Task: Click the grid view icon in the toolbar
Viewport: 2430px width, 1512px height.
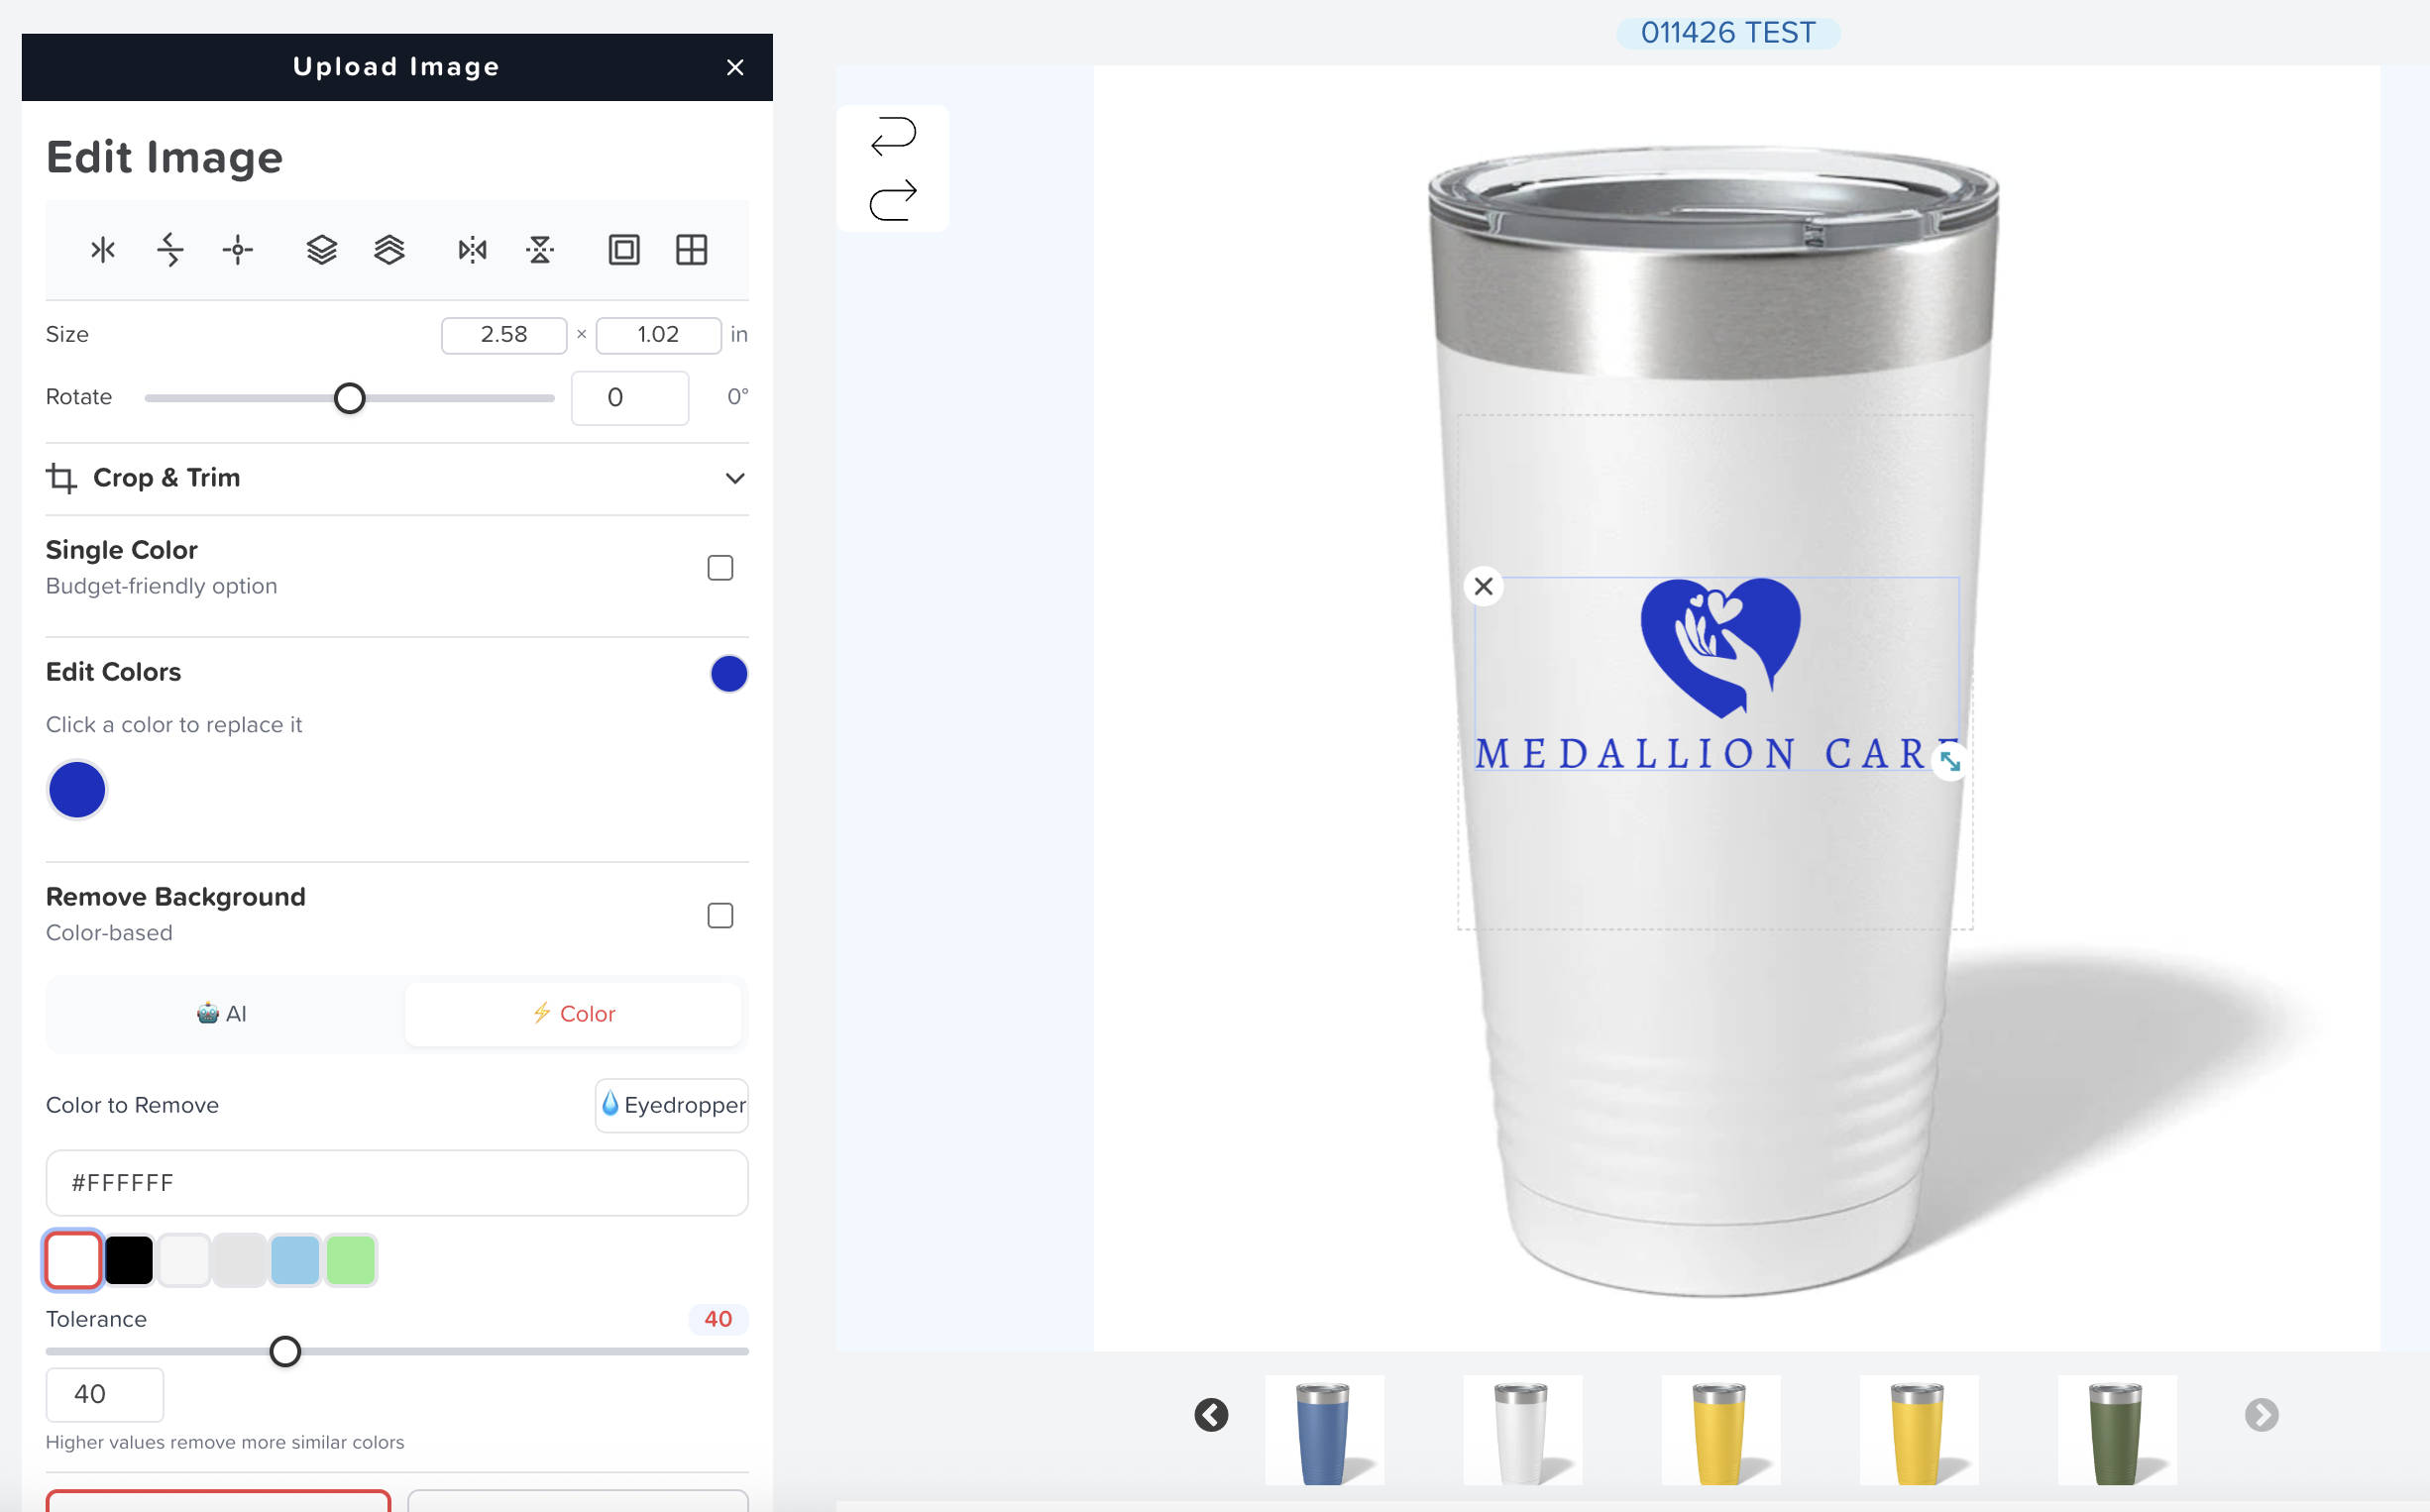Action: (x=692, y=250)
